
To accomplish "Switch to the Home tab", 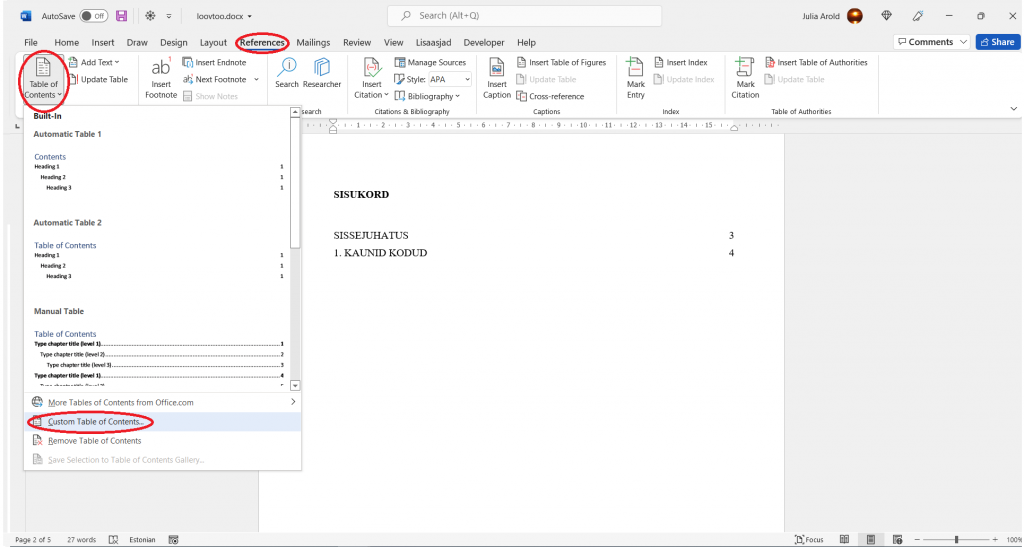I will click(x=67, y=42).
